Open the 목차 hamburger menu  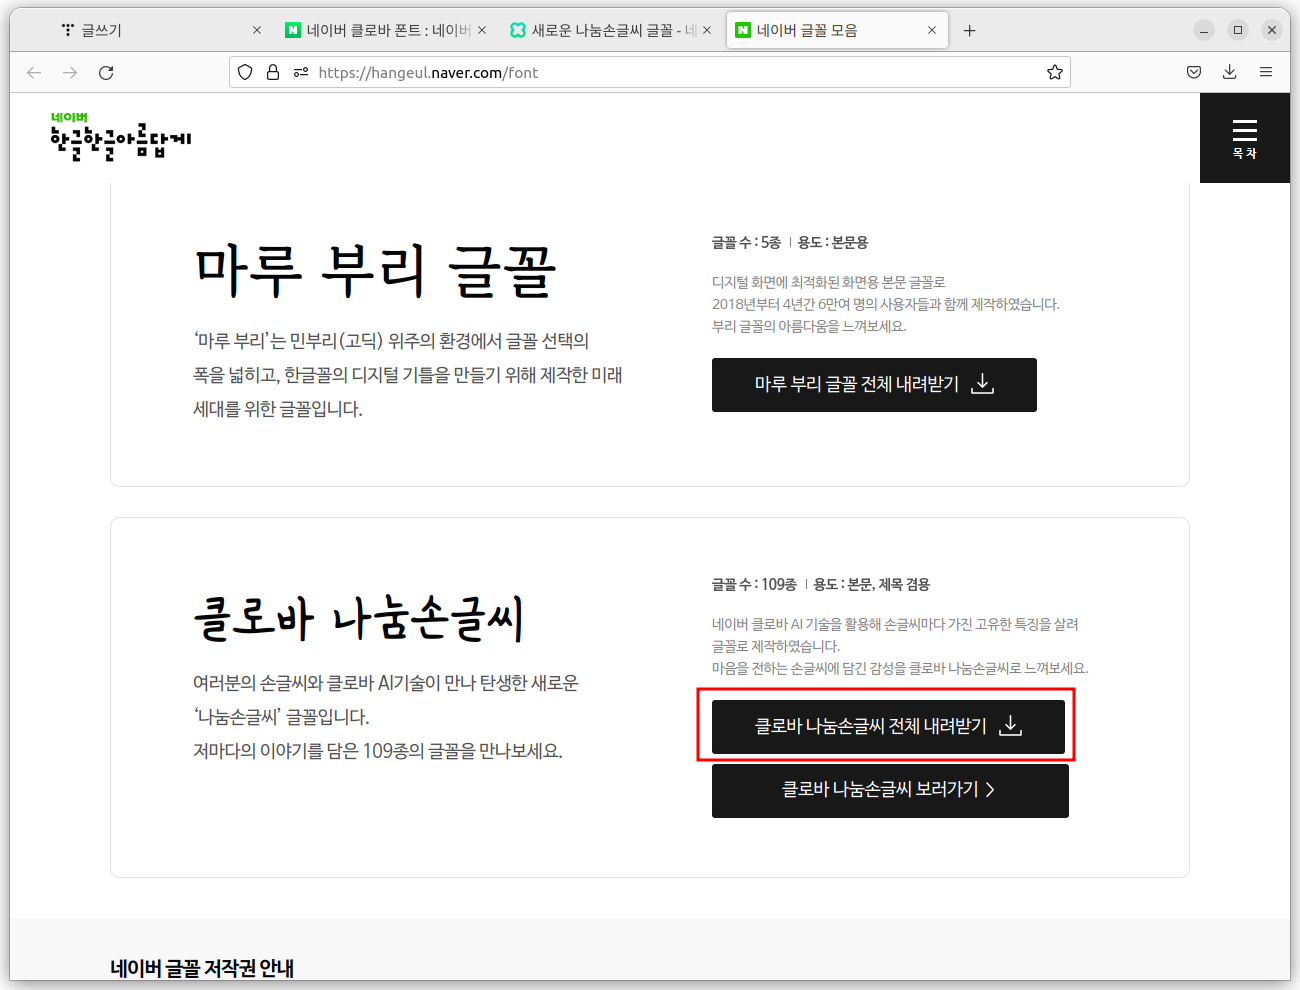tap(1244, 138)
